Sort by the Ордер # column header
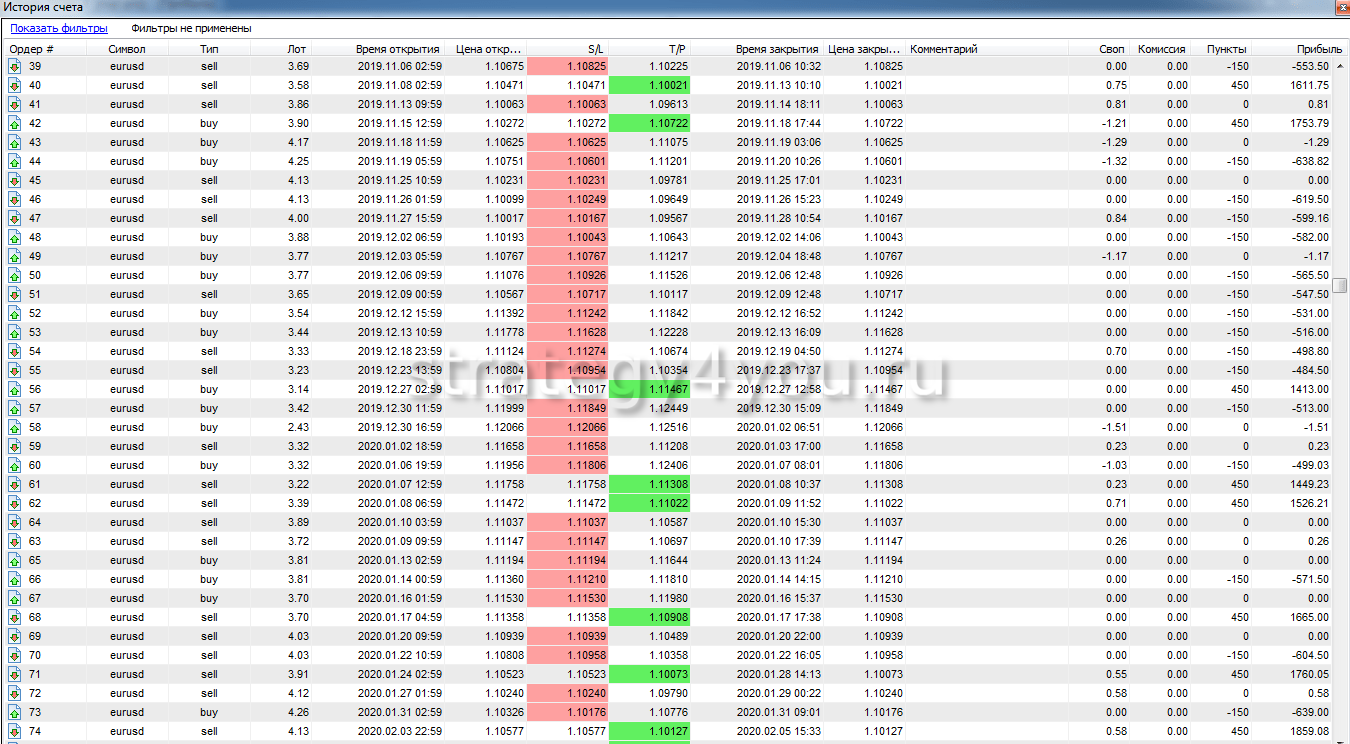Screen dimensions: 1350x744 (32, 49)
